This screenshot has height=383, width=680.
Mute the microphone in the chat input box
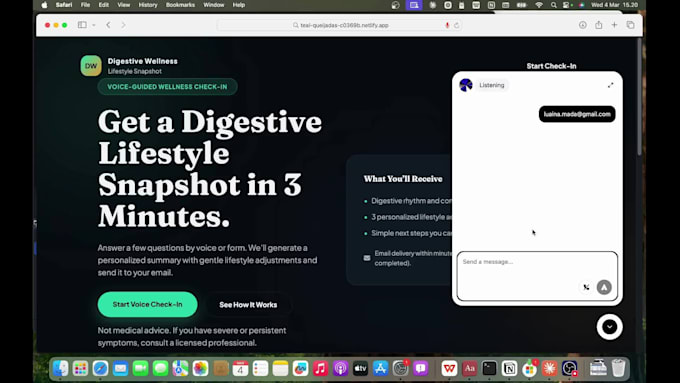(586, 287)
